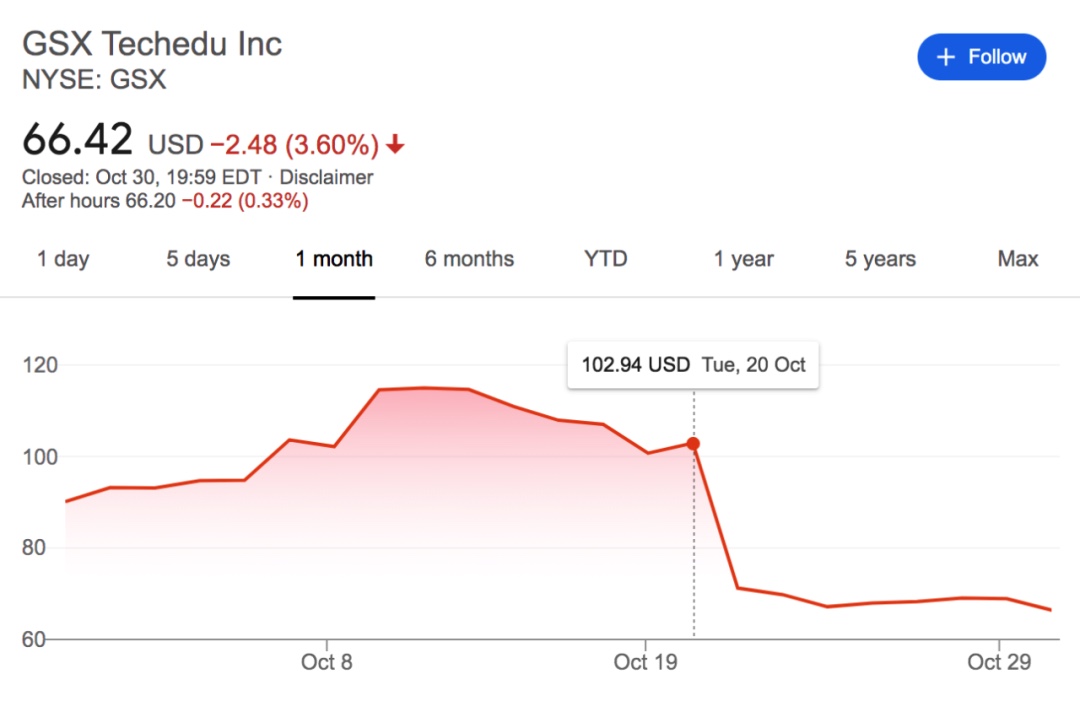Click the Oct 29 axis label
Image resolution: width=1080 pixels, height=701 pixels.
point(998,662)
